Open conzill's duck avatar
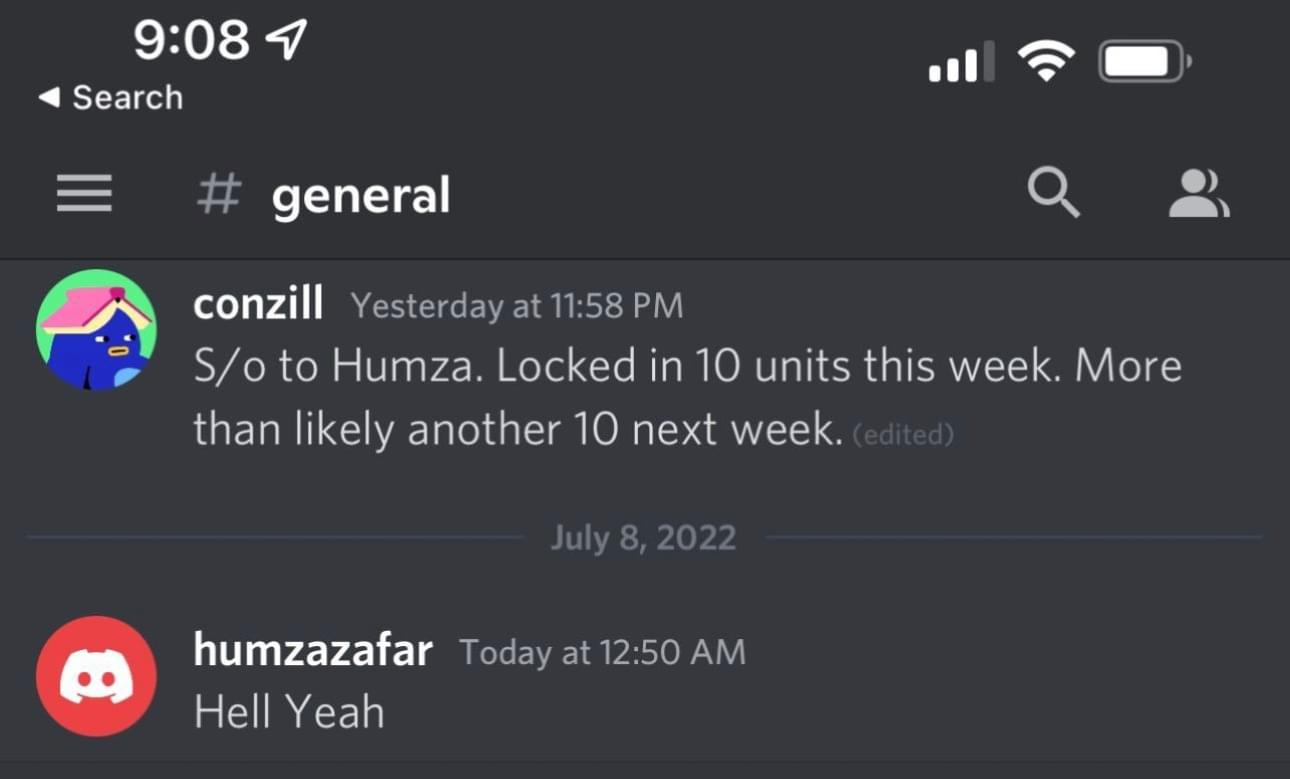1290x779 pixels. point(96,330)
